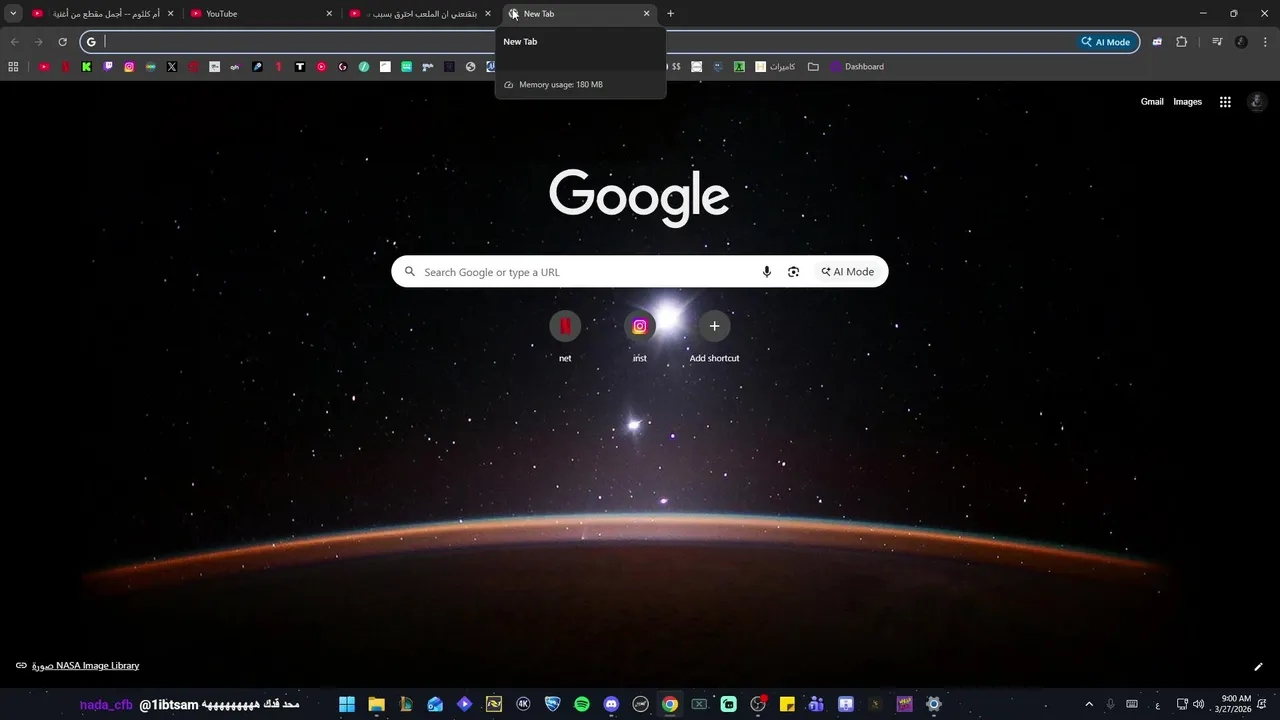Expand the tab search dropdown
Image resolution: width=1280 pixels, height=720 pixels.
pos(13,14)
